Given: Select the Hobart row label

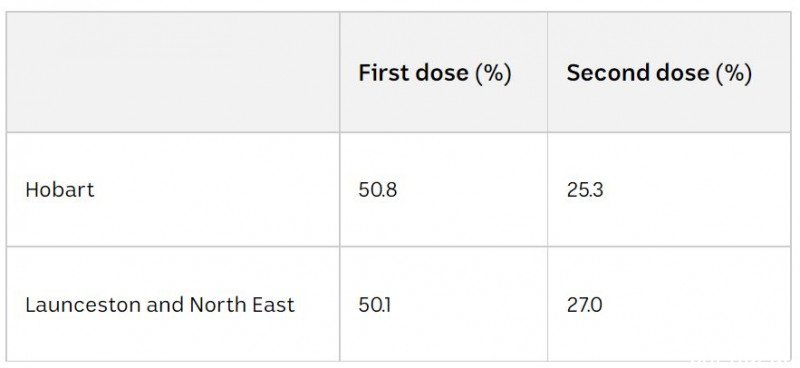Looking at the screenshot, I should point(60,190).
